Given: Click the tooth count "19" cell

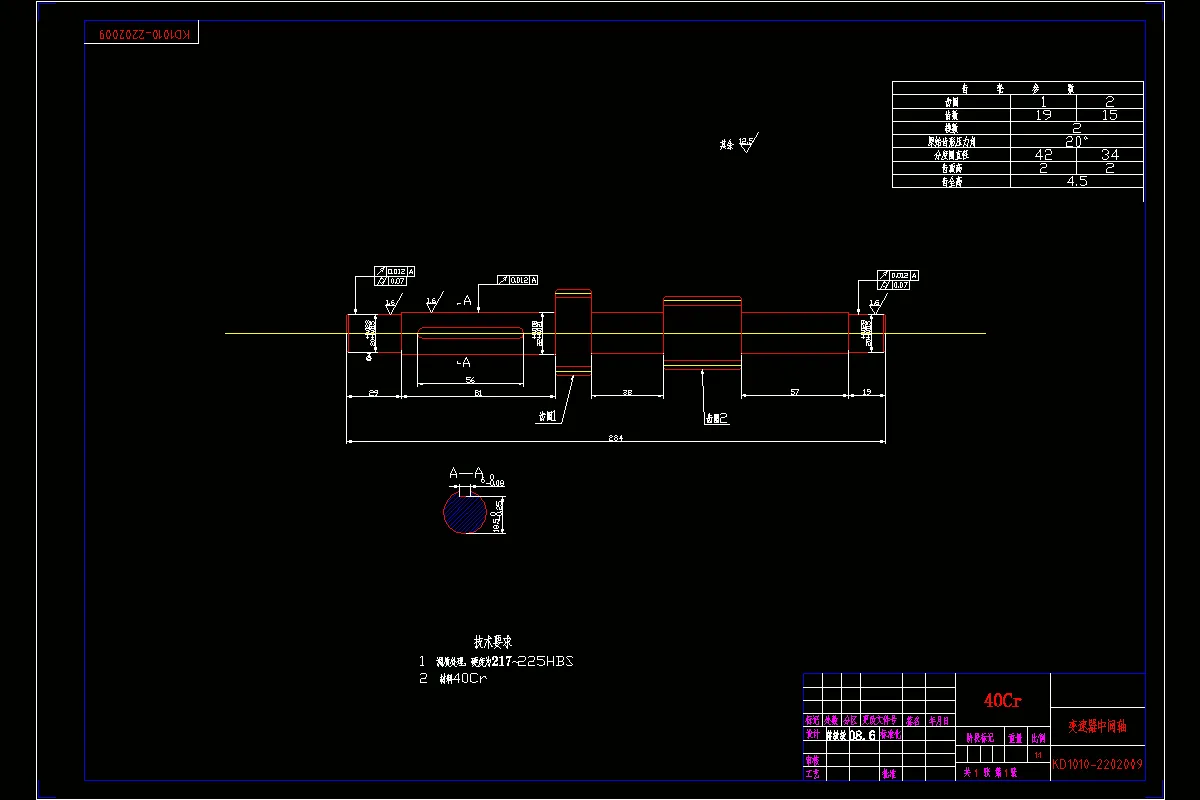Looking at the screenshot, I should tap(1044, 115).
